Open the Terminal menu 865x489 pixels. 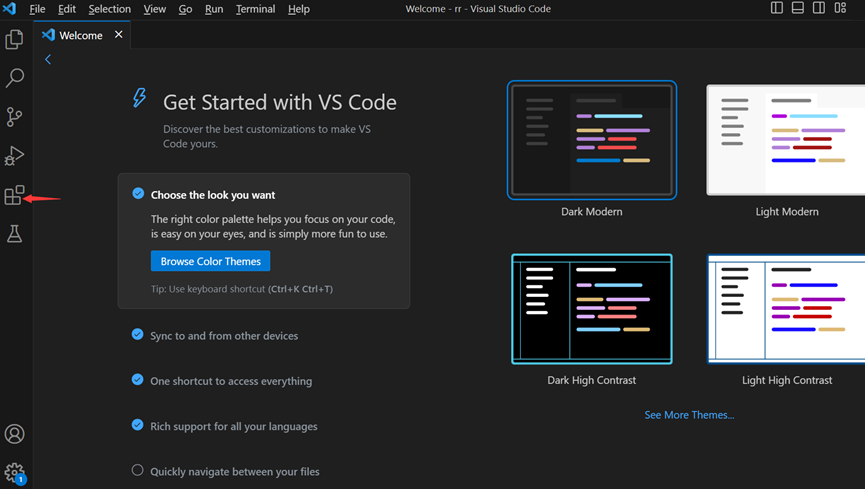(x=255, y=9)
